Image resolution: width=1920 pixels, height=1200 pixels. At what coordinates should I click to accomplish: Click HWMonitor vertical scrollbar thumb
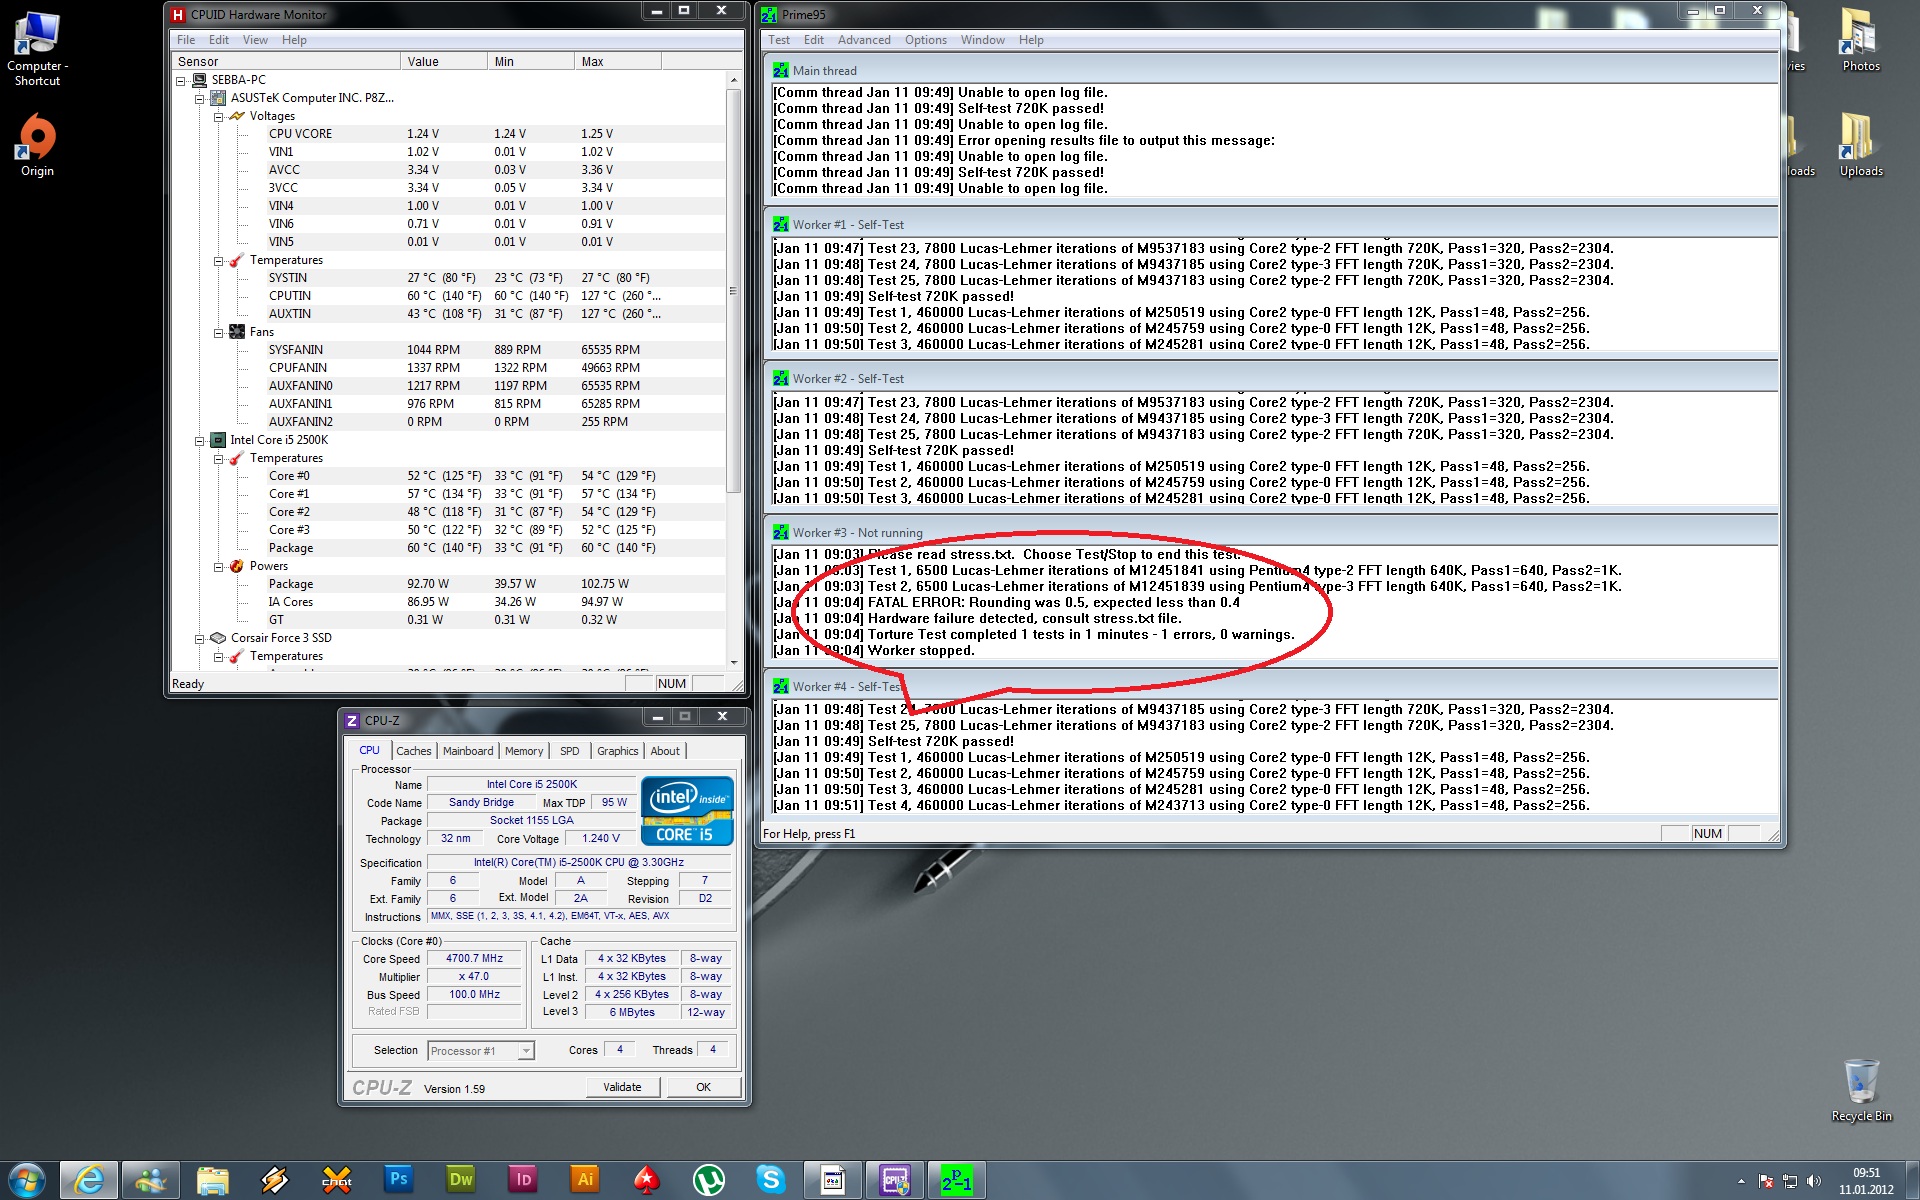pyautogui.click(x=733, y=290)
